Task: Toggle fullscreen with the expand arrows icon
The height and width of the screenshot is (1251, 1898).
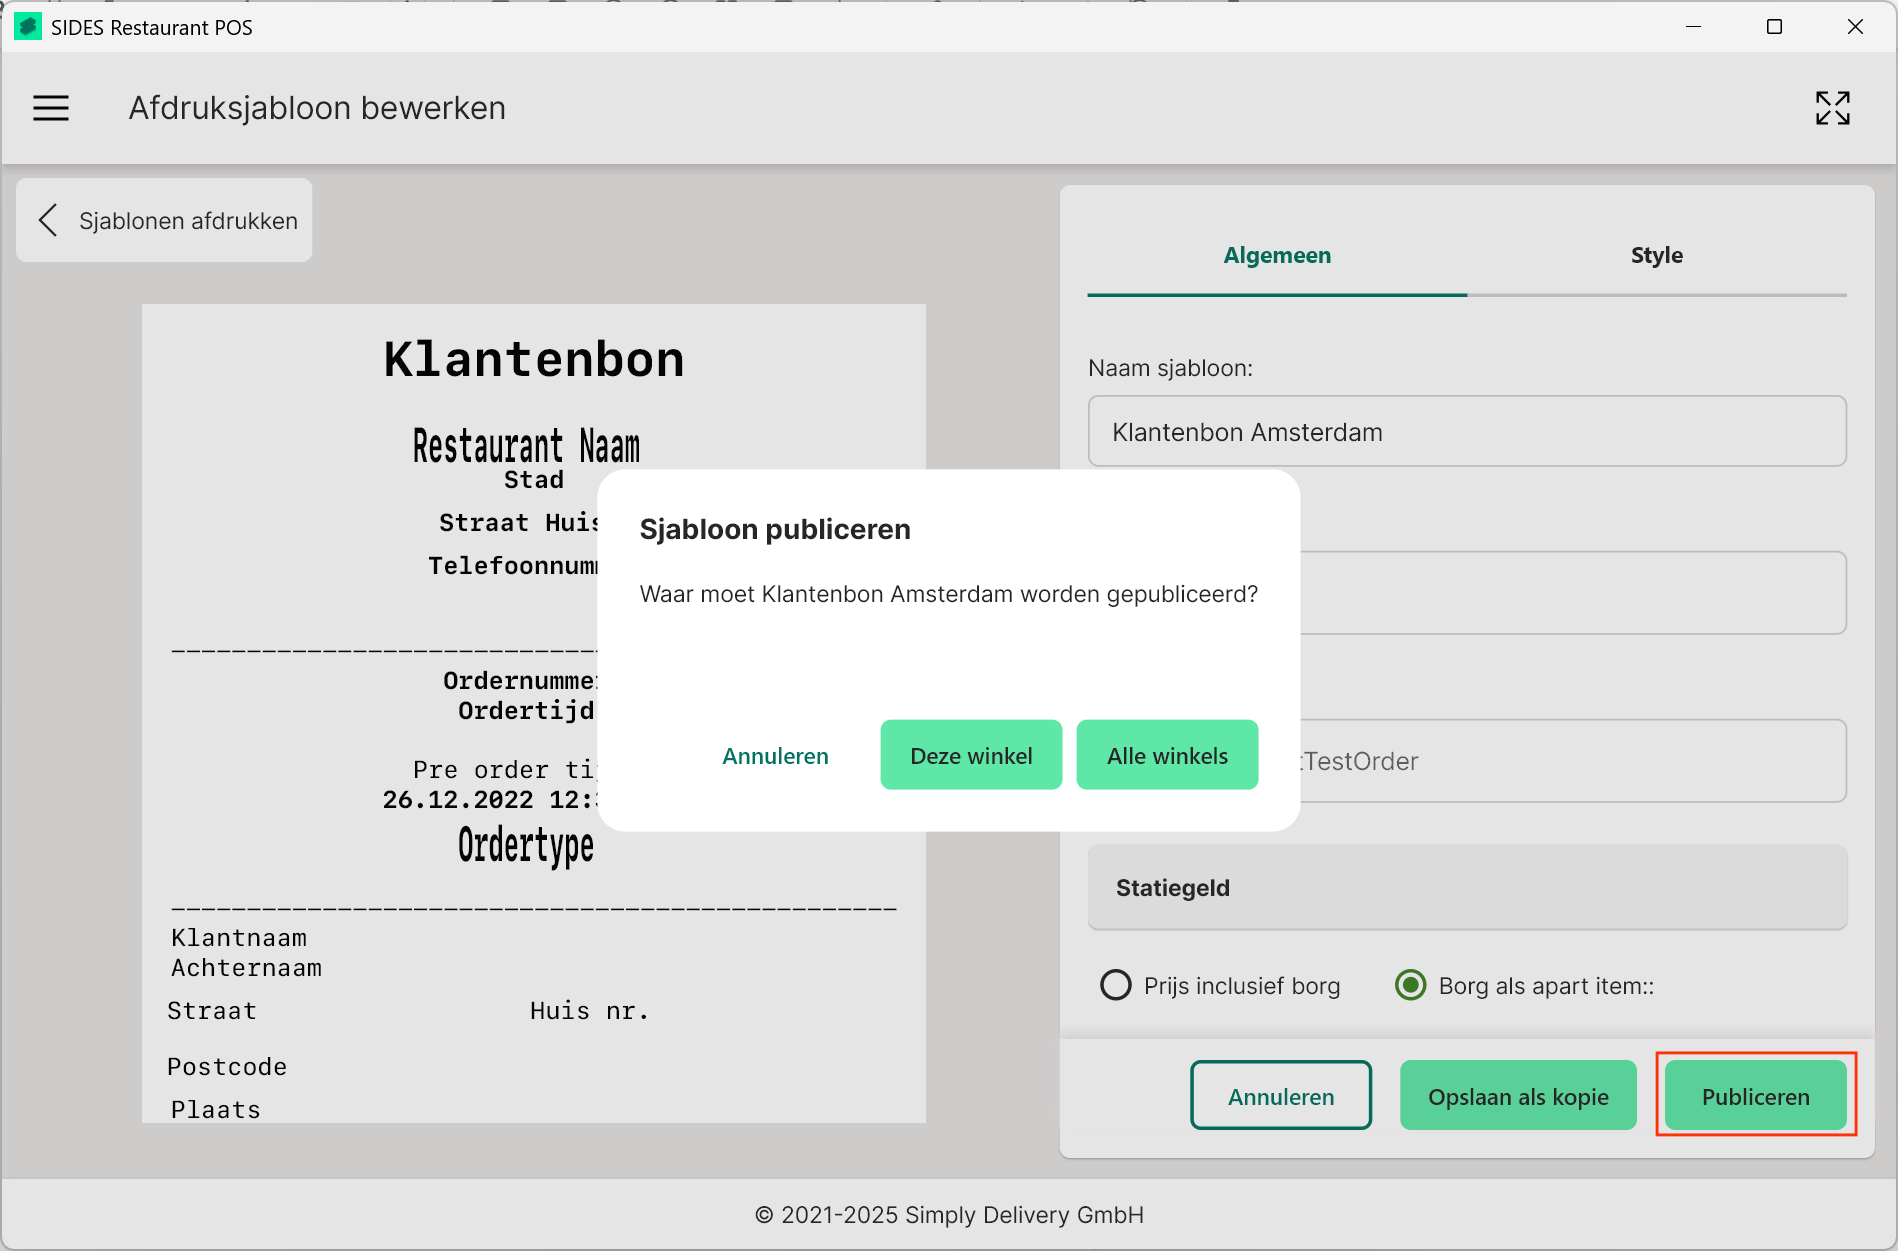Action: point(1832,108)
